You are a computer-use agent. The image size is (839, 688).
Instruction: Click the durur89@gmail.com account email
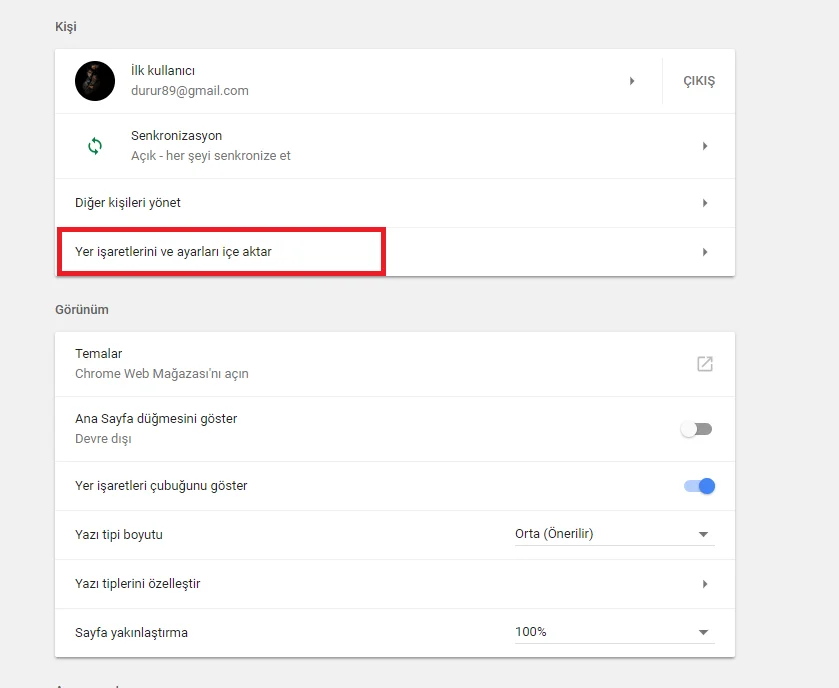pyautogui.click(x=189, y=91)
